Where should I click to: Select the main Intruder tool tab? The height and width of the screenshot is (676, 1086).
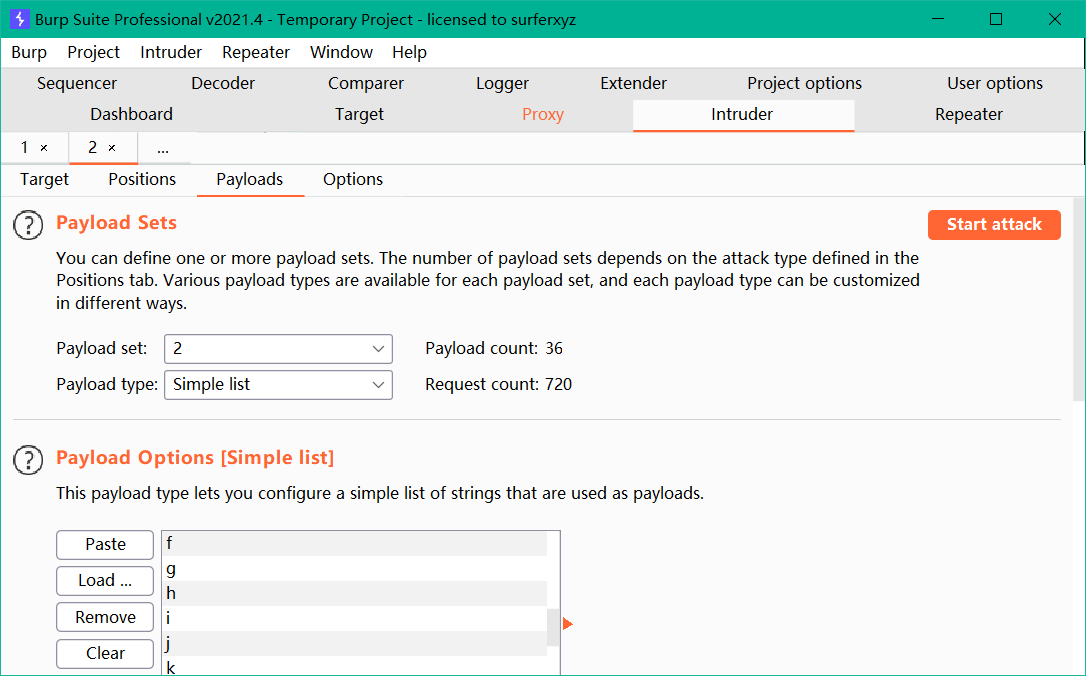click(x=742, y=114)
